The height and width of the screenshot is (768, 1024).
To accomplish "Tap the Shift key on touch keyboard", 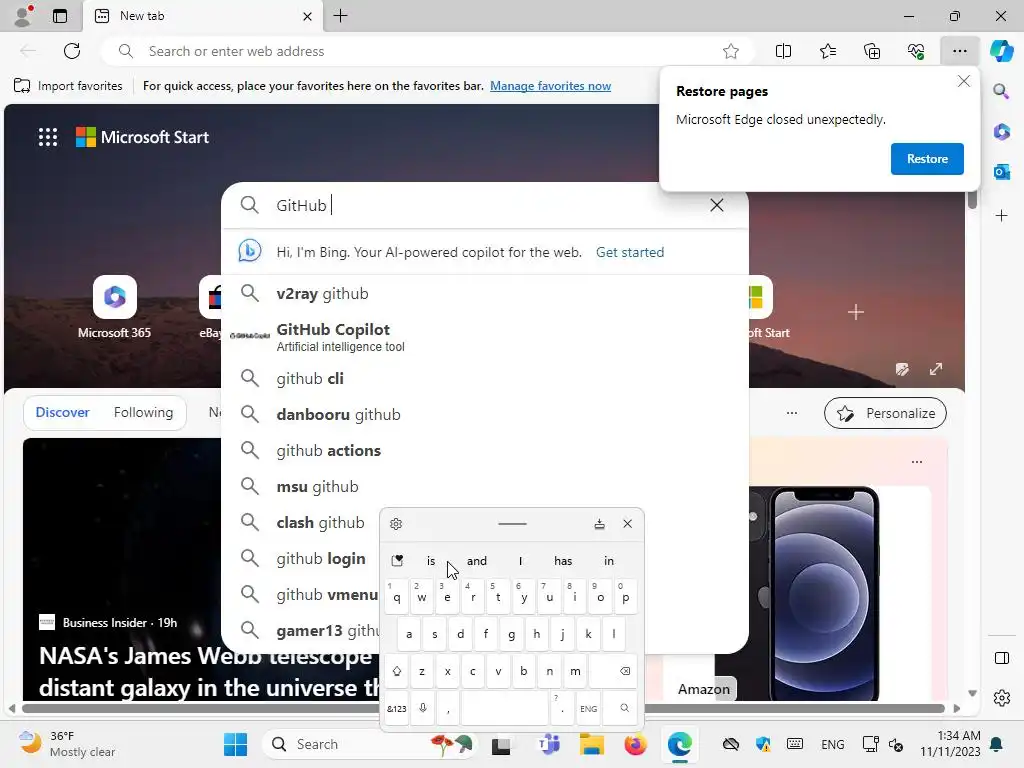I will (x=396, y=671).
